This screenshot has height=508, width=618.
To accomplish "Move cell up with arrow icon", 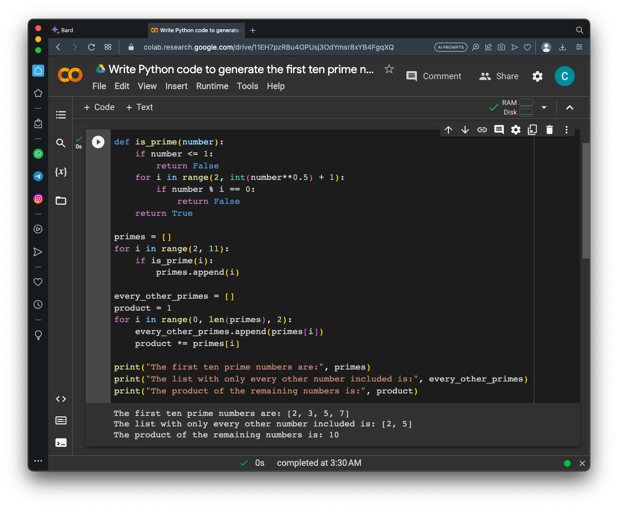I will [x=448, y=130].
